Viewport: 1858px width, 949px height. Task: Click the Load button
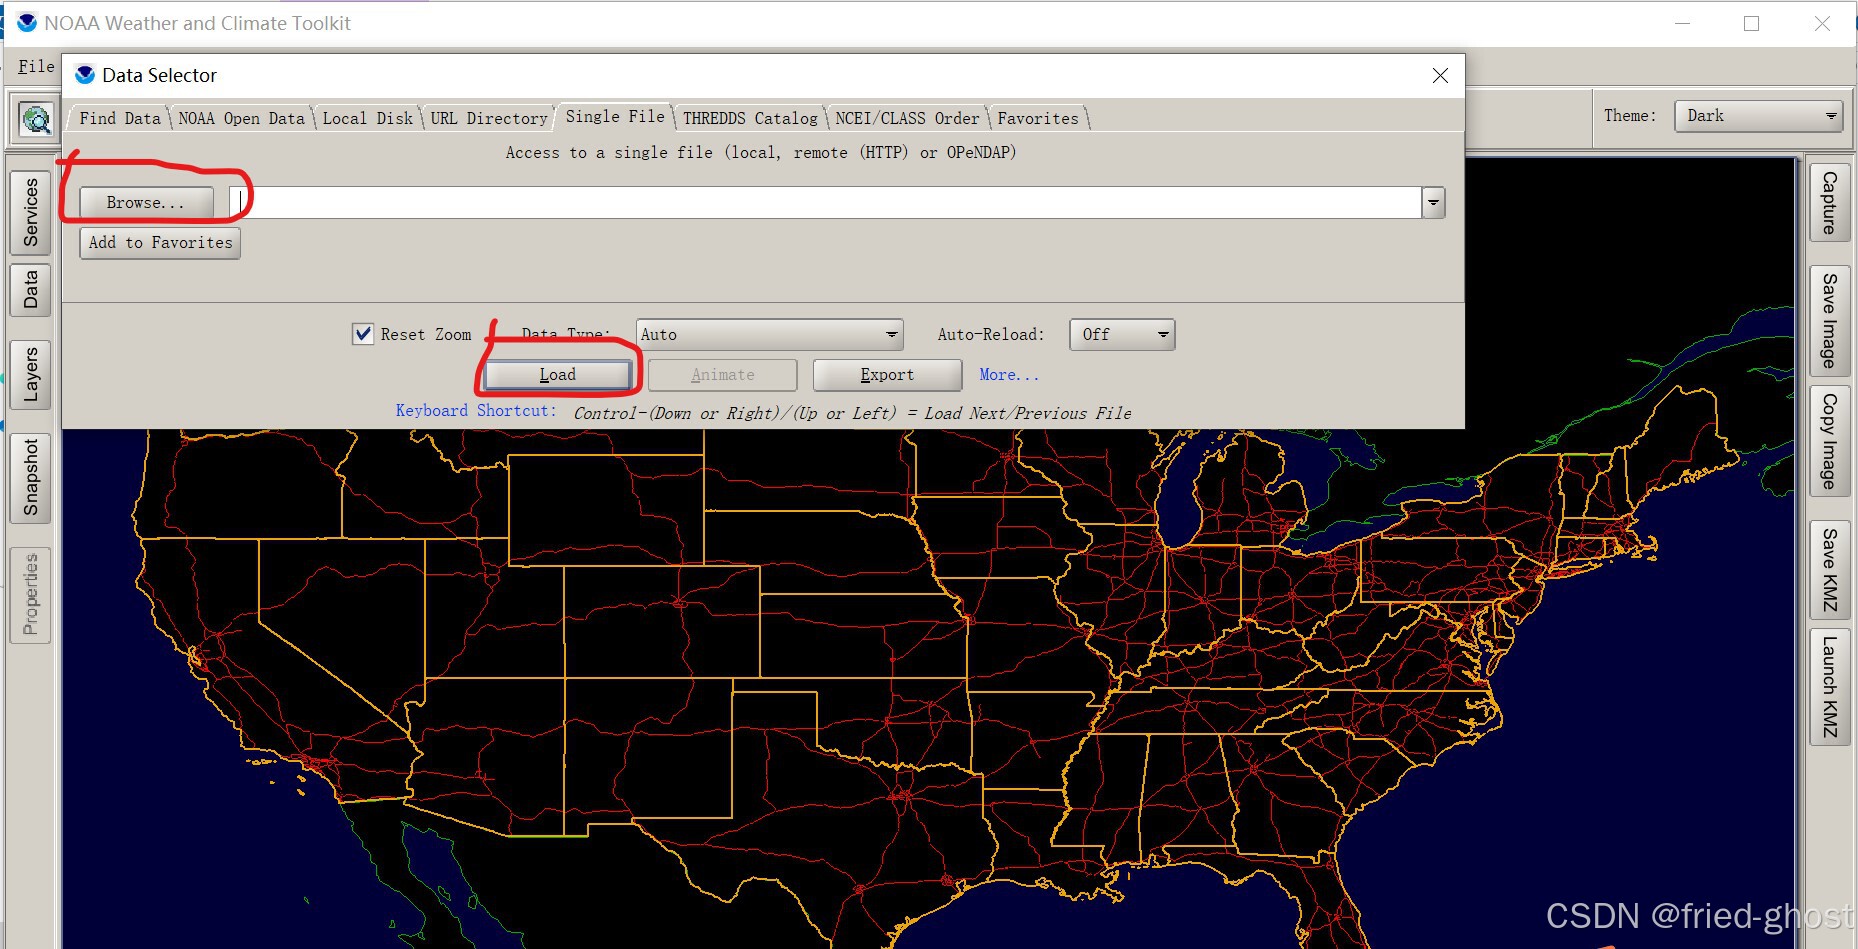tap(558, 375)
